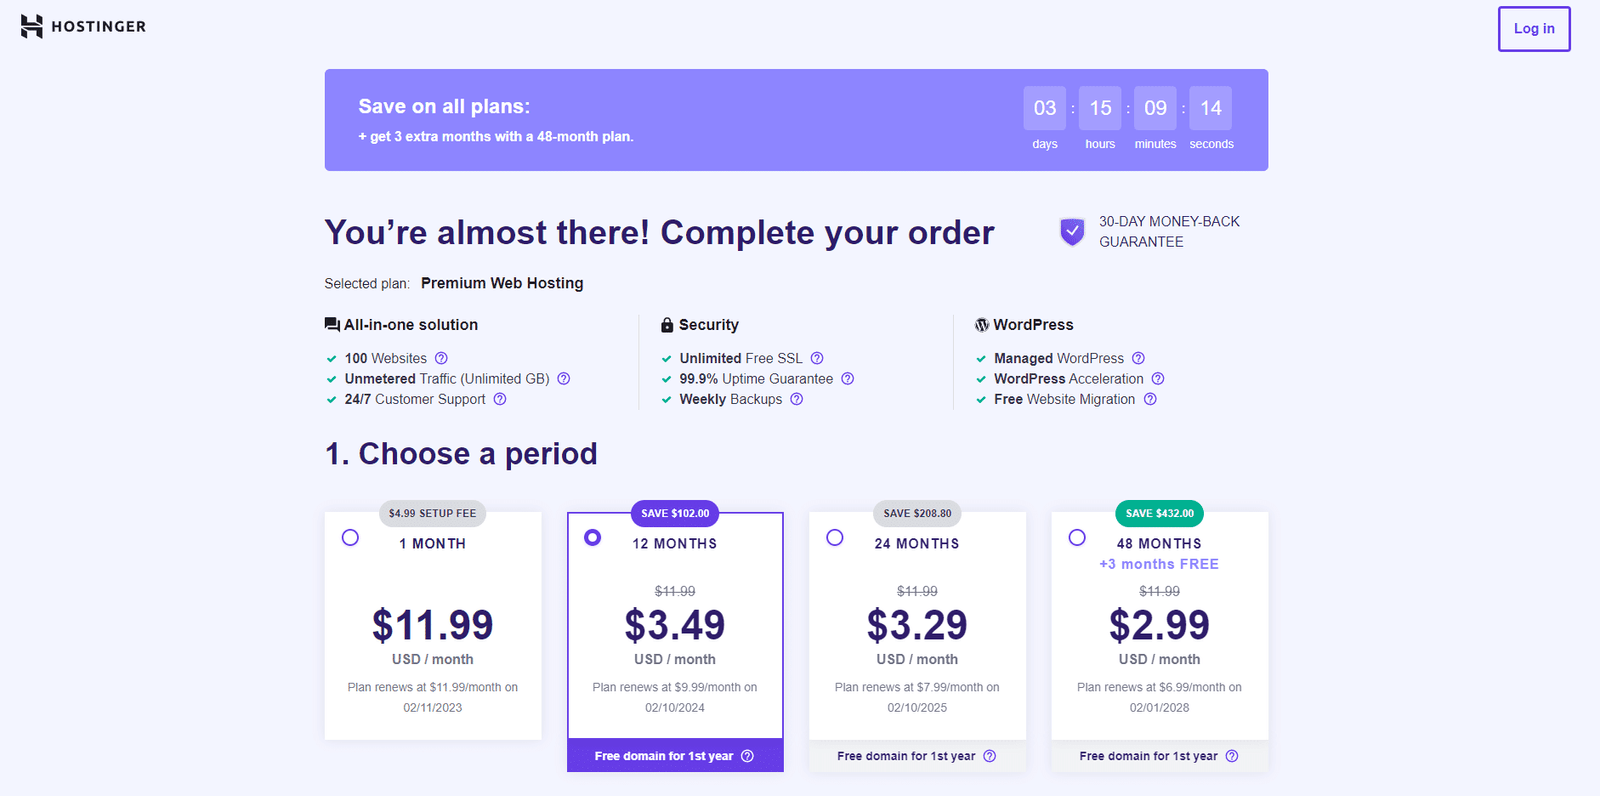Click Free Website Migration help icon
Image resolution: width=1600 pixels, height=796 pixels.
click(1150, 399)
